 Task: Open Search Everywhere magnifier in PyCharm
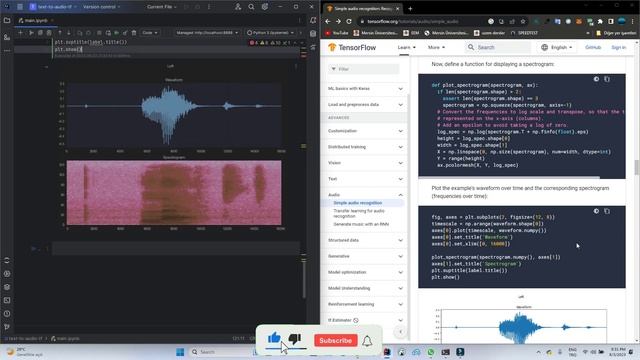[251, 7]
